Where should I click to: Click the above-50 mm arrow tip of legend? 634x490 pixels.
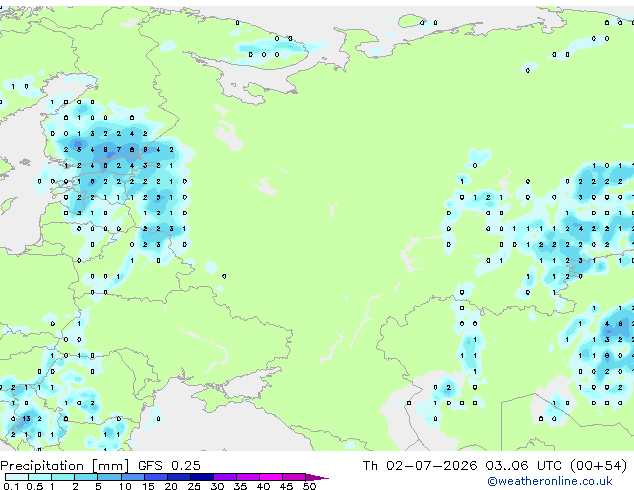coord(317,477)
